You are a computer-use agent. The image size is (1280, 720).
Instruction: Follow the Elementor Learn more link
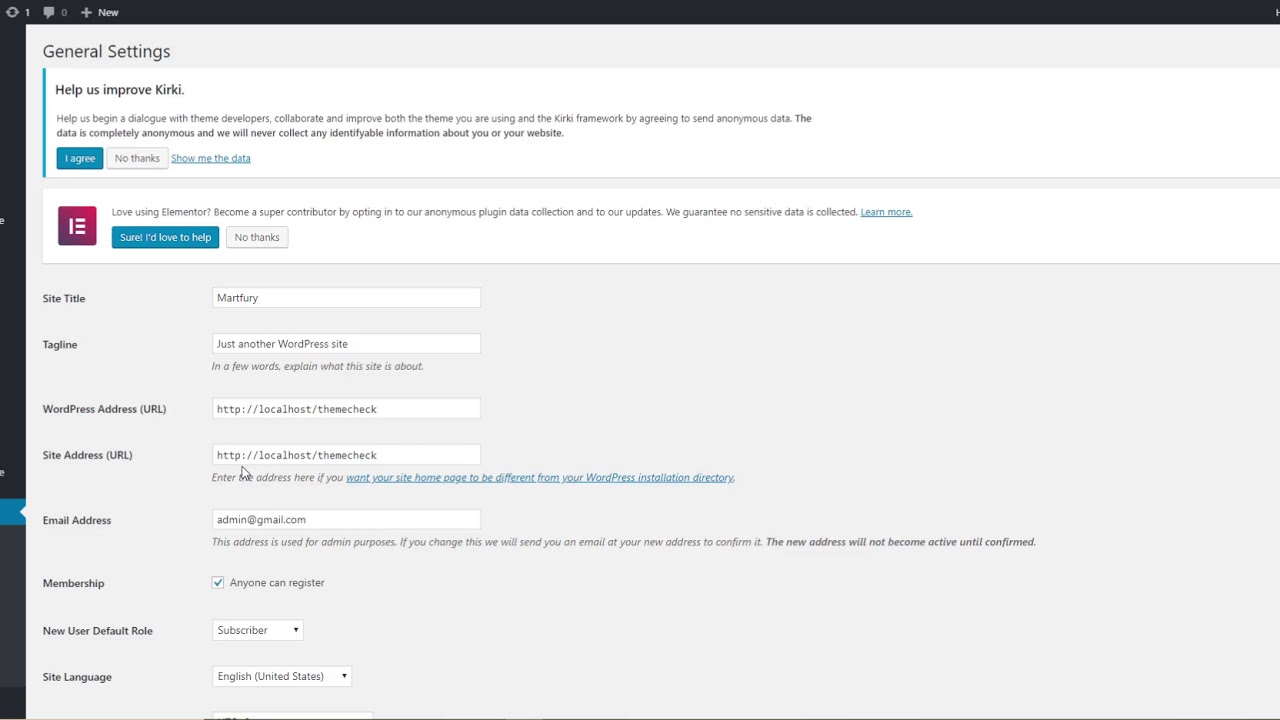(886, 212)
